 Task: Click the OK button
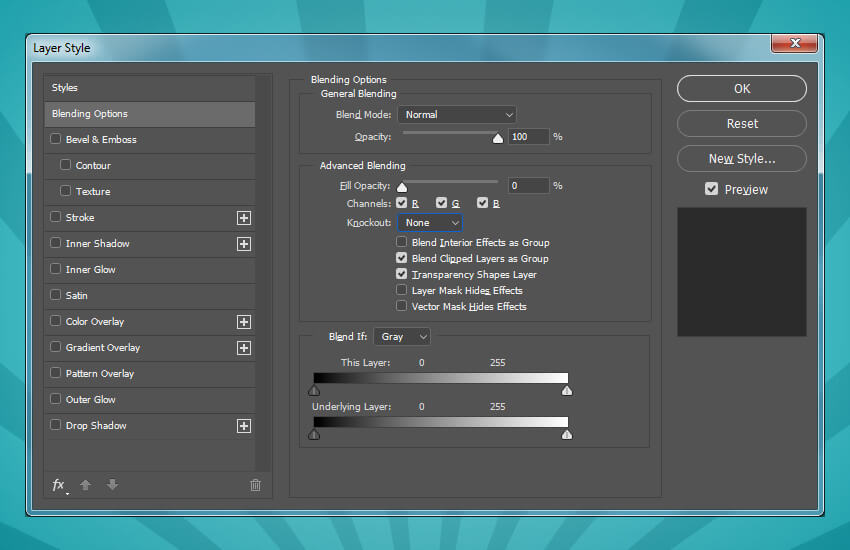[741, 89]
